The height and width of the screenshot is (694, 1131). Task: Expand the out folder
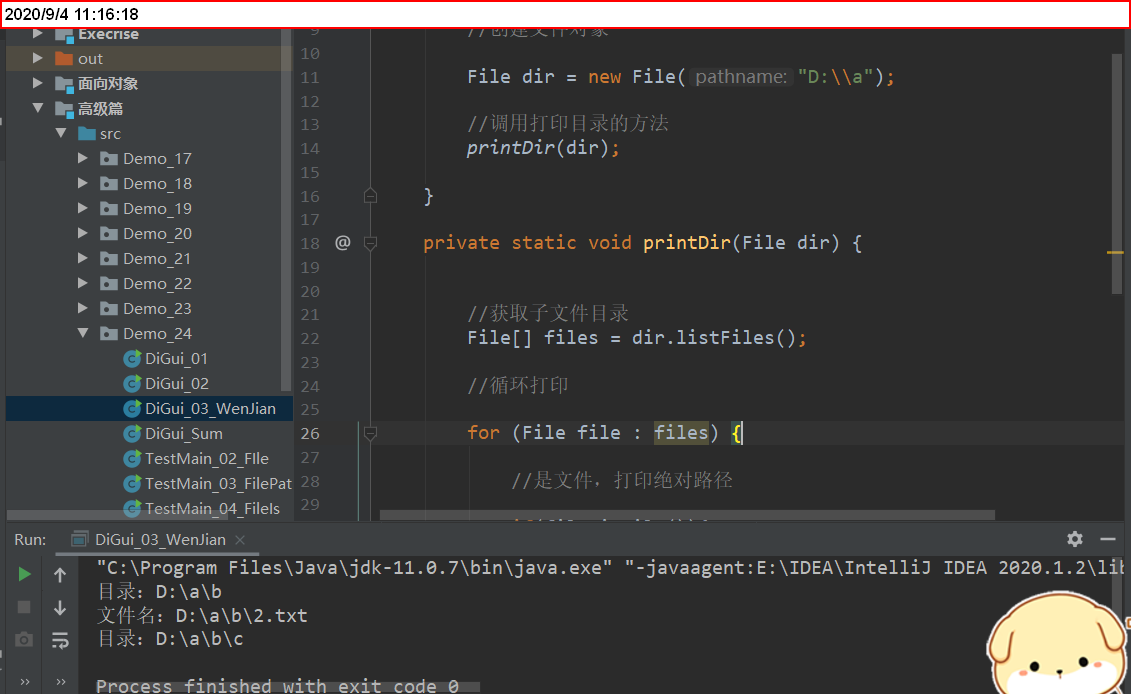[x=38, y=58]
